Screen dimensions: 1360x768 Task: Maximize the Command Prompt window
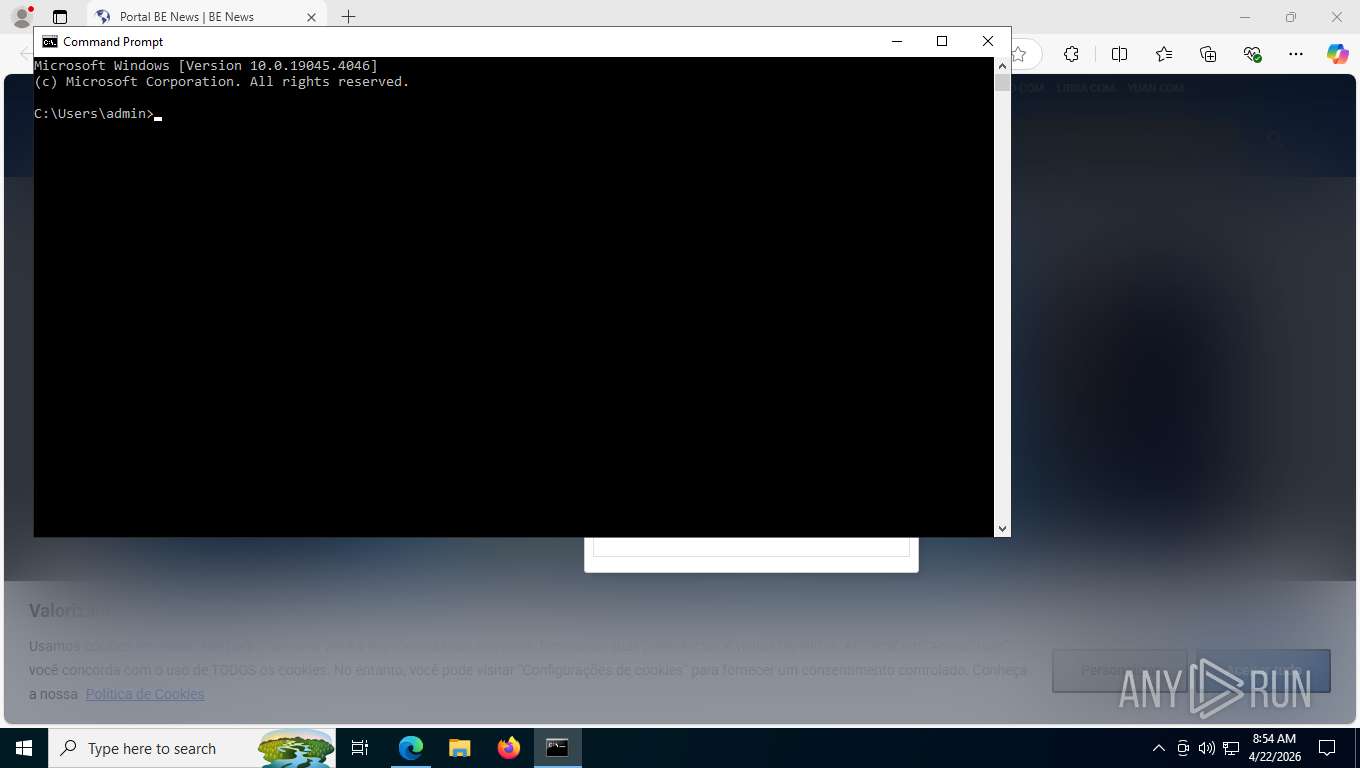tap(941, 41)
